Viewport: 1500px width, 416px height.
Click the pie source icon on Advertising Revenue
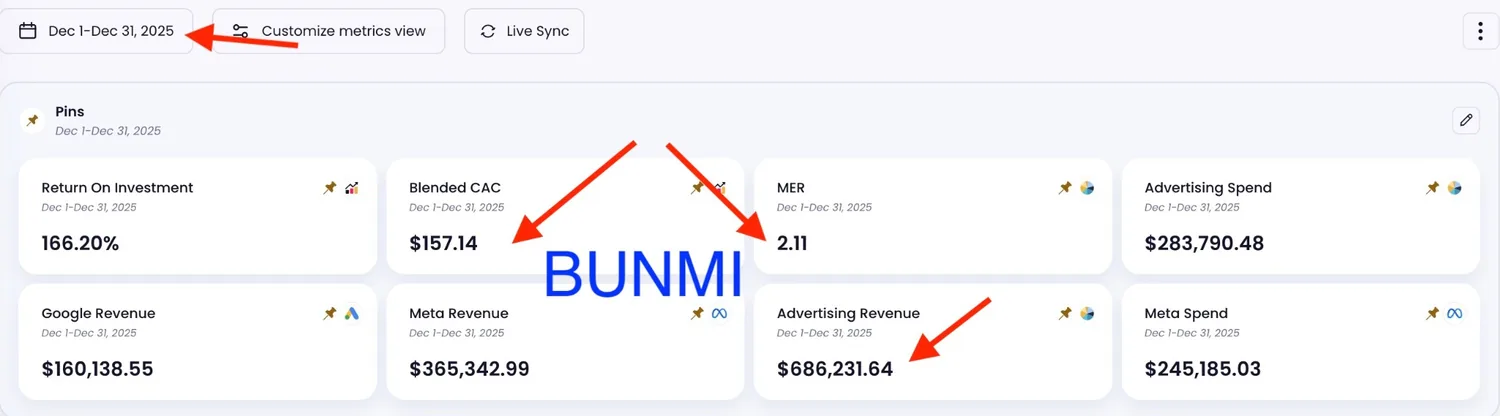pos(1087,314)
